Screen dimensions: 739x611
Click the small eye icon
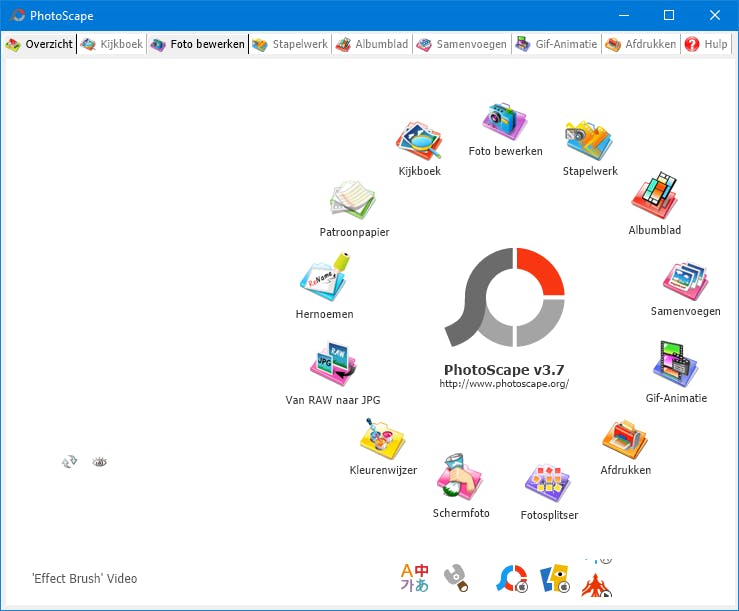99,462
